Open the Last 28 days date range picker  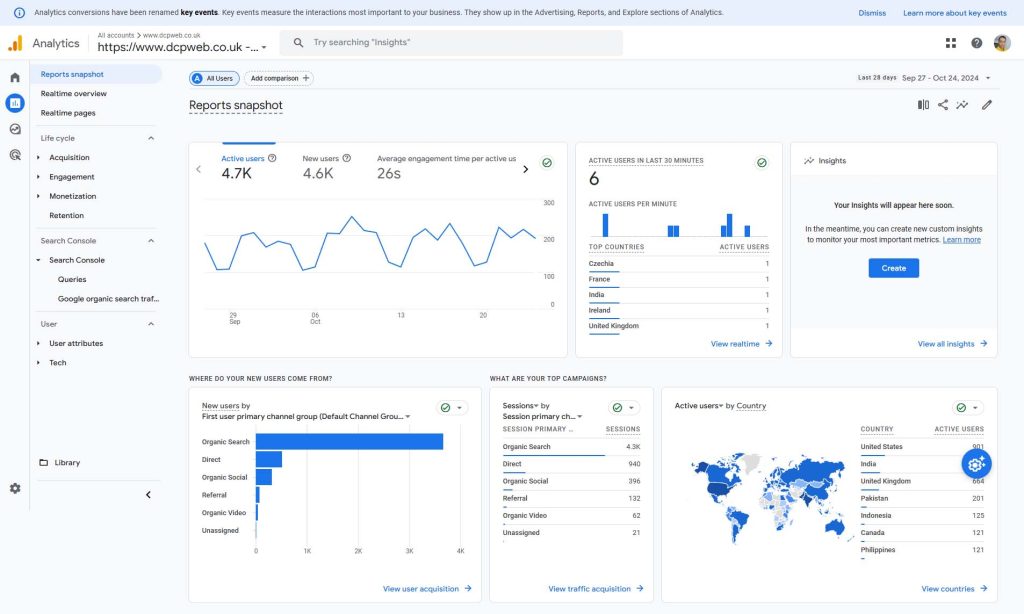(920, 76)
